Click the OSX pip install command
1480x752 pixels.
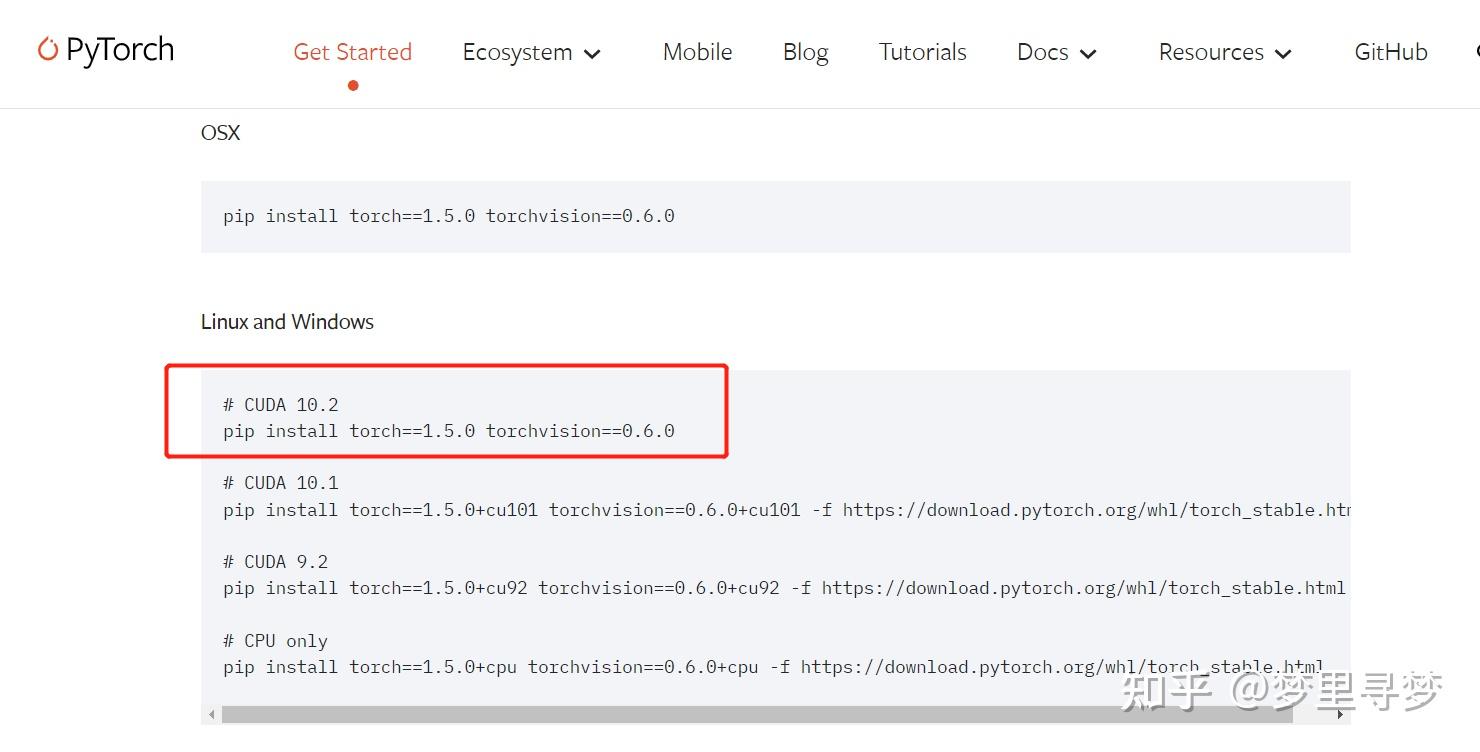point(449,216)
